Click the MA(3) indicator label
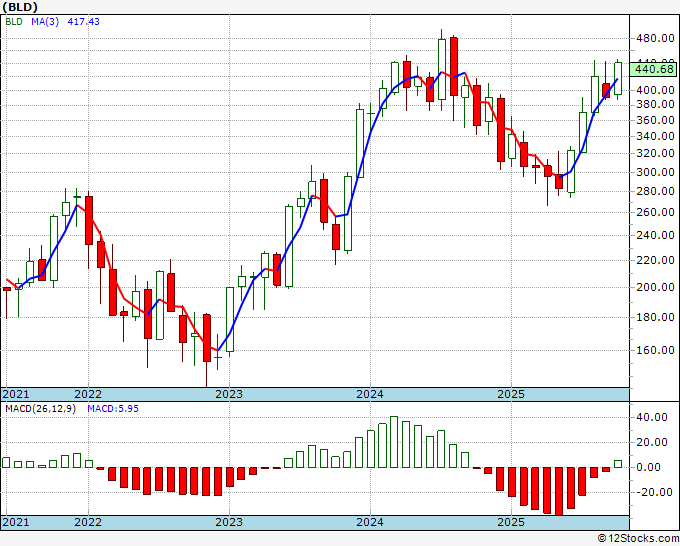Screen dimensions: 680x546 coord(45,21)
